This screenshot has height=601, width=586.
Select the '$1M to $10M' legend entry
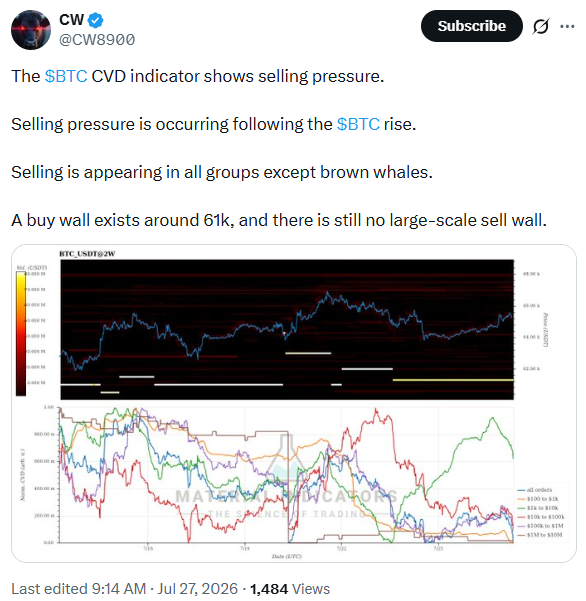[540, 535]
